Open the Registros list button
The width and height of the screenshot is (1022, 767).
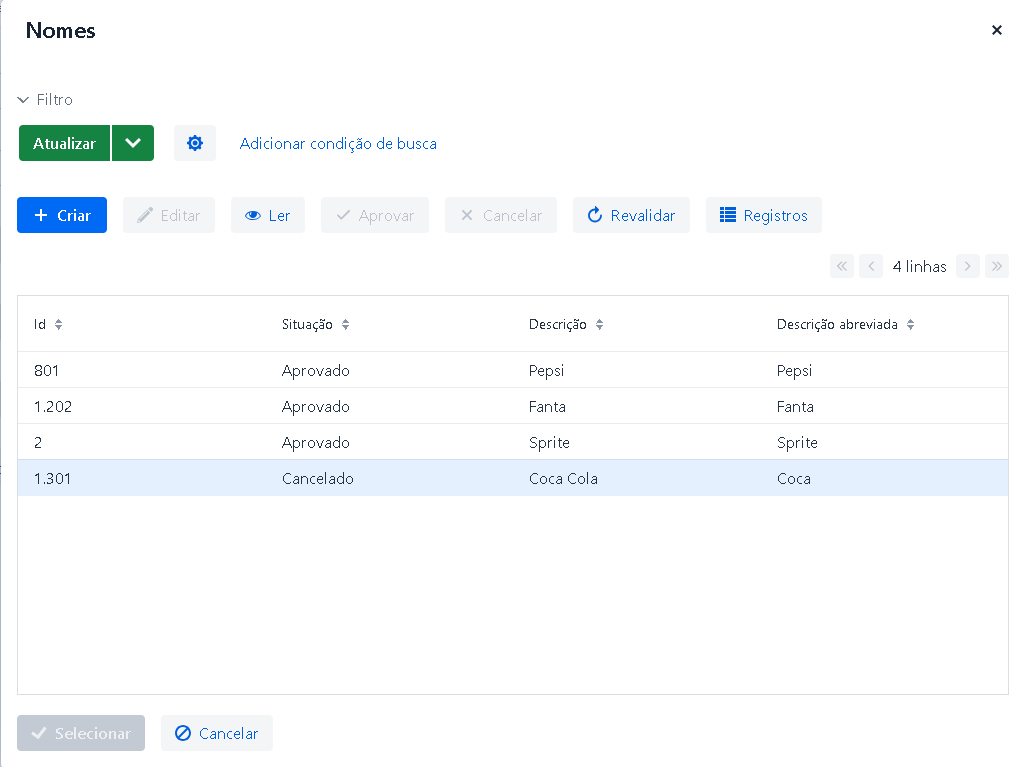coord(764,215)
